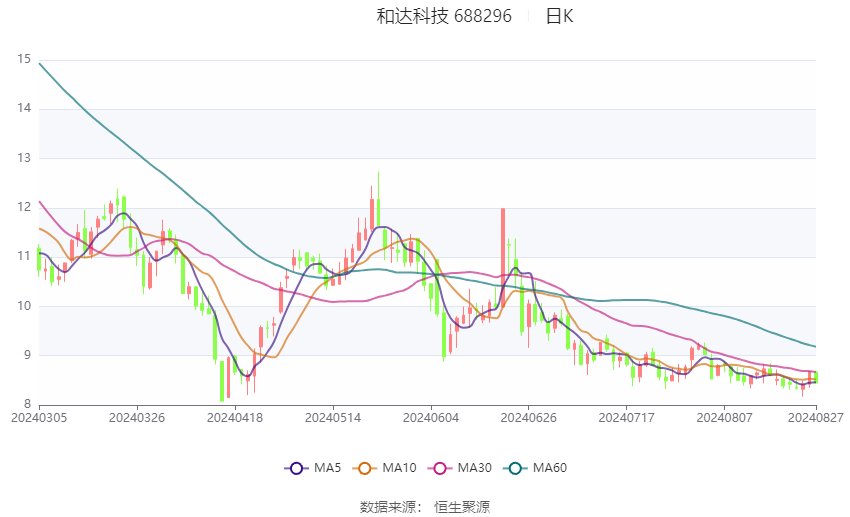Click x-axis date label 20240326
Screen dimensions: 850x517
pyautogui.click(x=137, y=418)
